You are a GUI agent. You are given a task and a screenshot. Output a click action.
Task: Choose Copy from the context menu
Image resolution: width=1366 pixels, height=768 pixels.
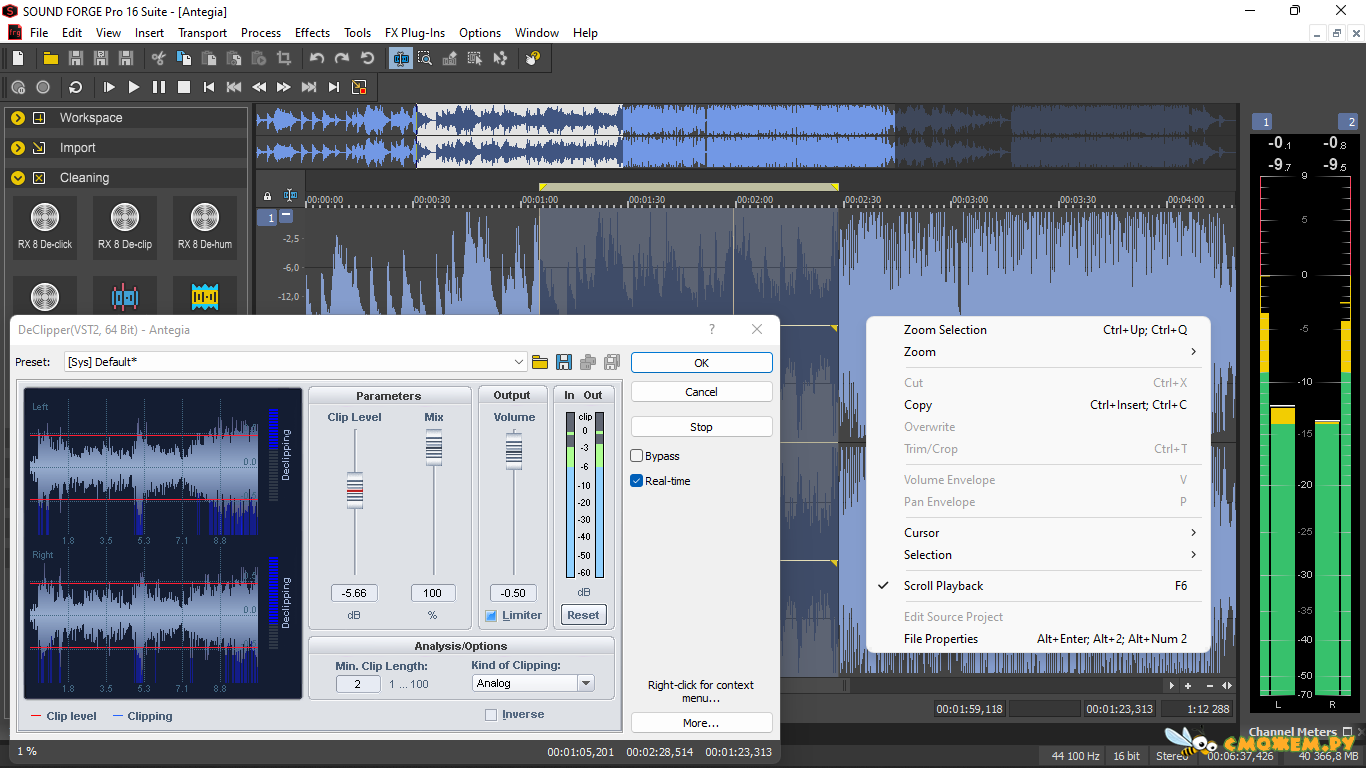1037,405
